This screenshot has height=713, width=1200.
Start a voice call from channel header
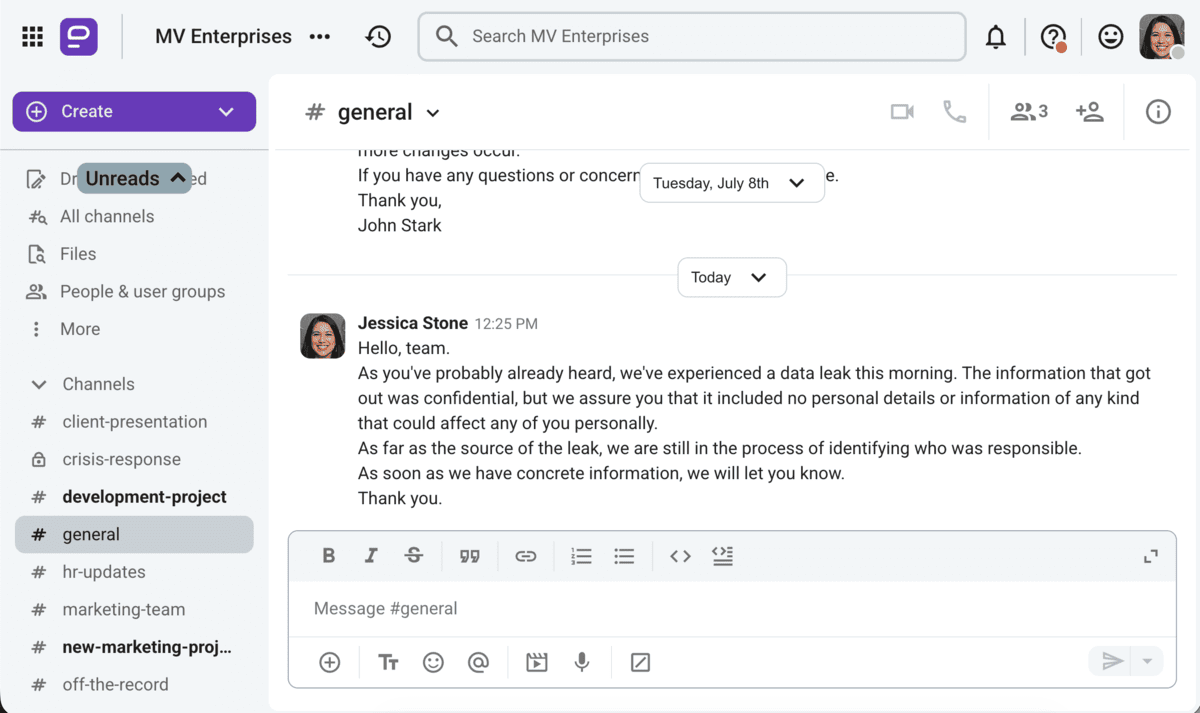(x=954, y=111)
